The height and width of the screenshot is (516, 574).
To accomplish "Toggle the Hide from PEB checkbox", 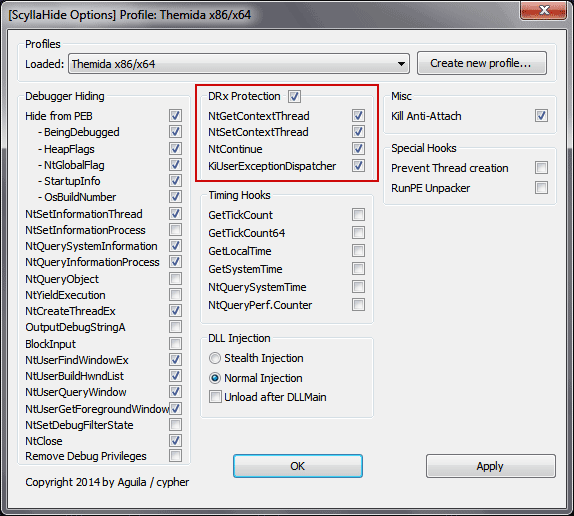I will coord(175,116).
